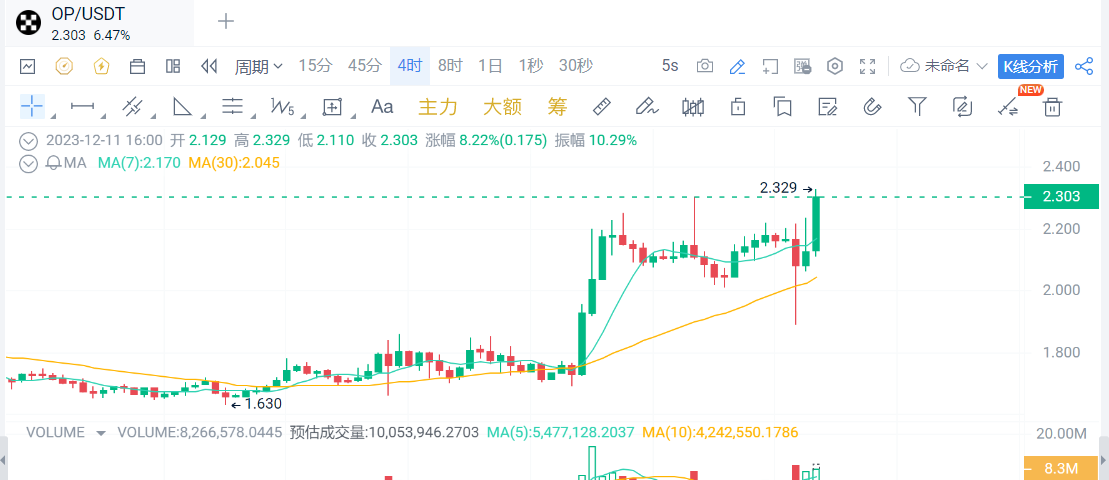This screenshot has width=1109, height=480.
Task: Take a chart screenshot with camera icon
Action: point(705,66)
